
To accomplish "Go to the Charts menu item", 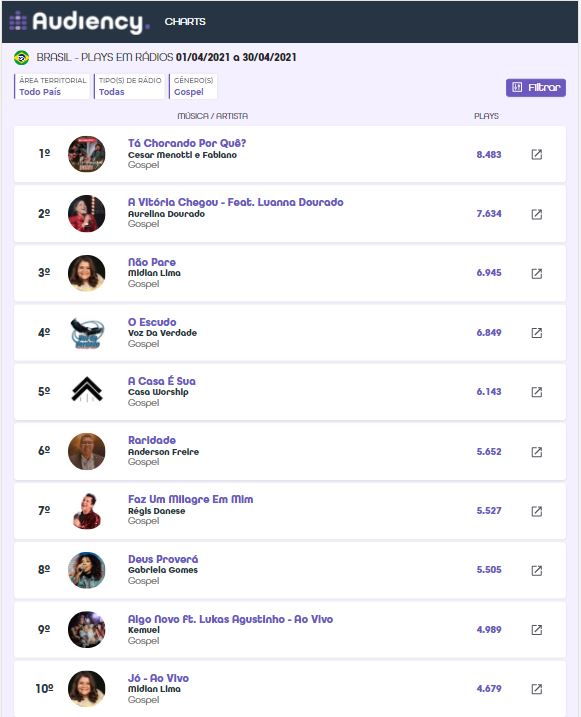I will click(185, 21).
